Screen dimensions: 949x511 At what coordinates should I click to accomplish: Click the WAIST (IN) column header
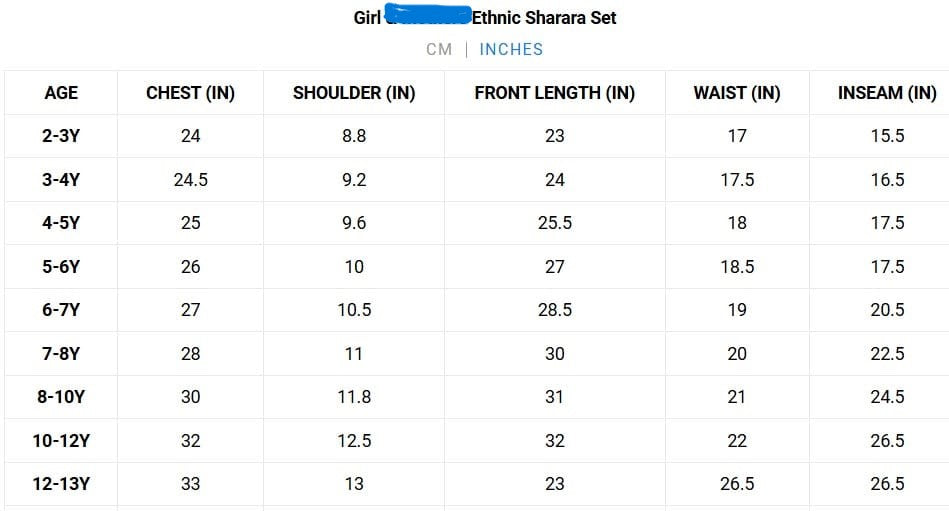pyautogui.click(x=737, y=93)
